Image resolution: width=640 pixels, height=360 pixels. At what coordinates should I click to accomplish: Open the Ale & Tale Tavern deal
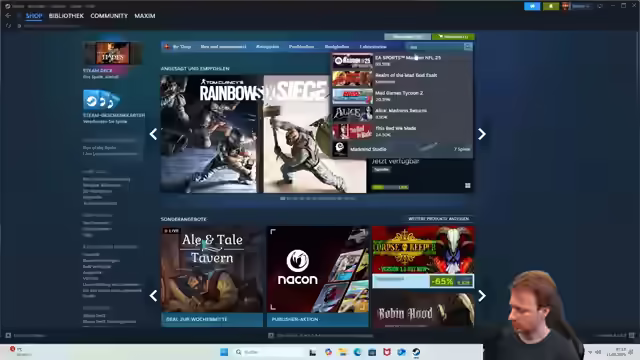pos(212,276)
